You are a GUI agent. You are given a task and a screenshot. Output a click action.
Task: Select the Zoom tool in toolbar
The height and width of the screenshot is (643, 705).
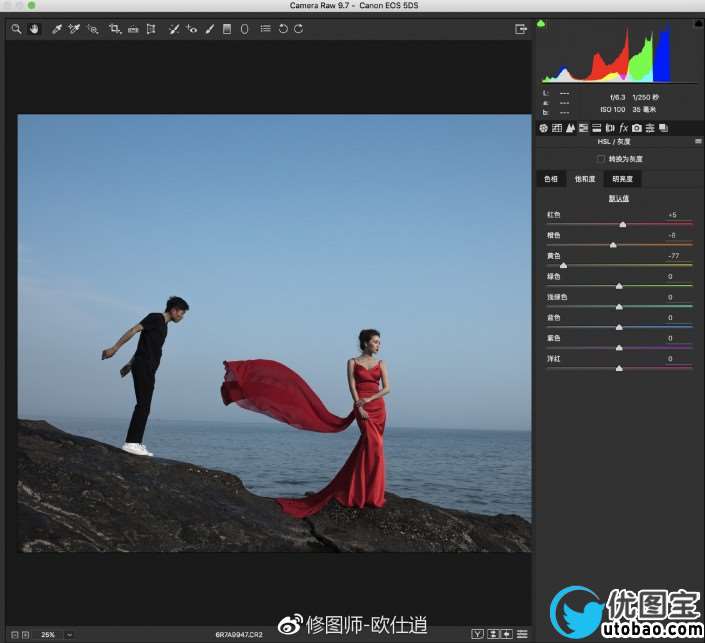[x=16, y=29]
